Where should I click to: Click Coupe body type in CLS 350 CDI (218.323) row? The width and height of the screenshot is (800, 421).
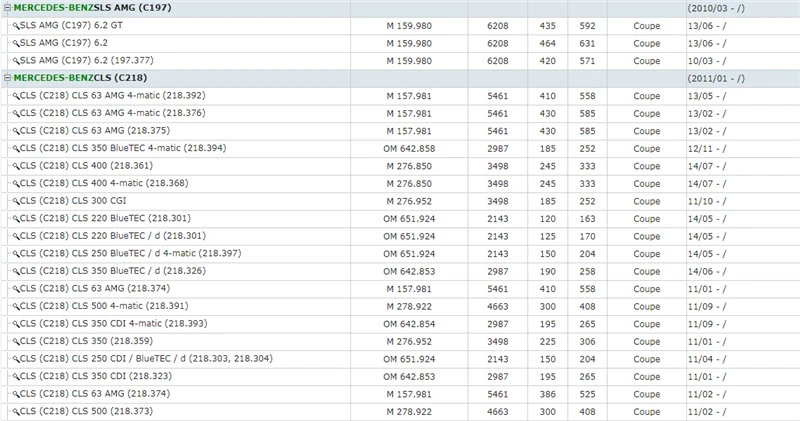(x=646, y=377)
